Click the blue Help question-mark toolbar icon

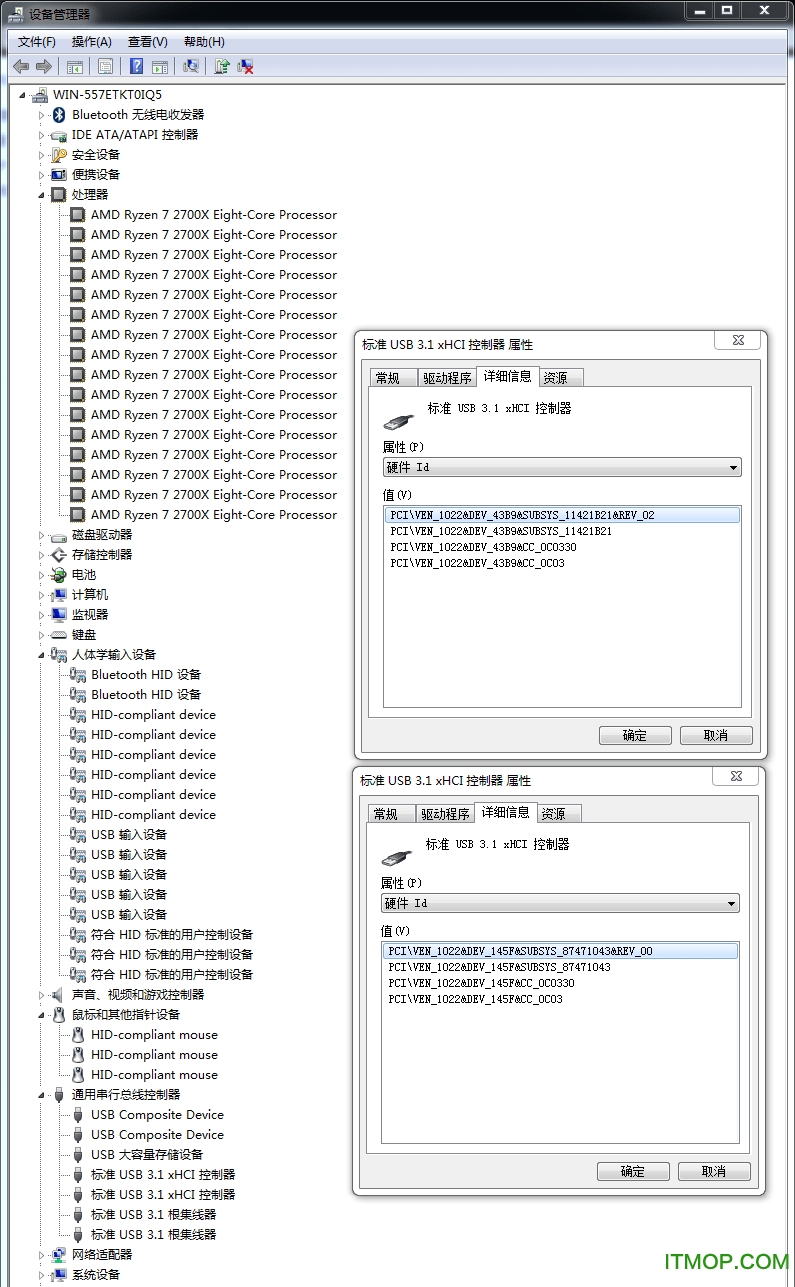click(x=137, y=67)
